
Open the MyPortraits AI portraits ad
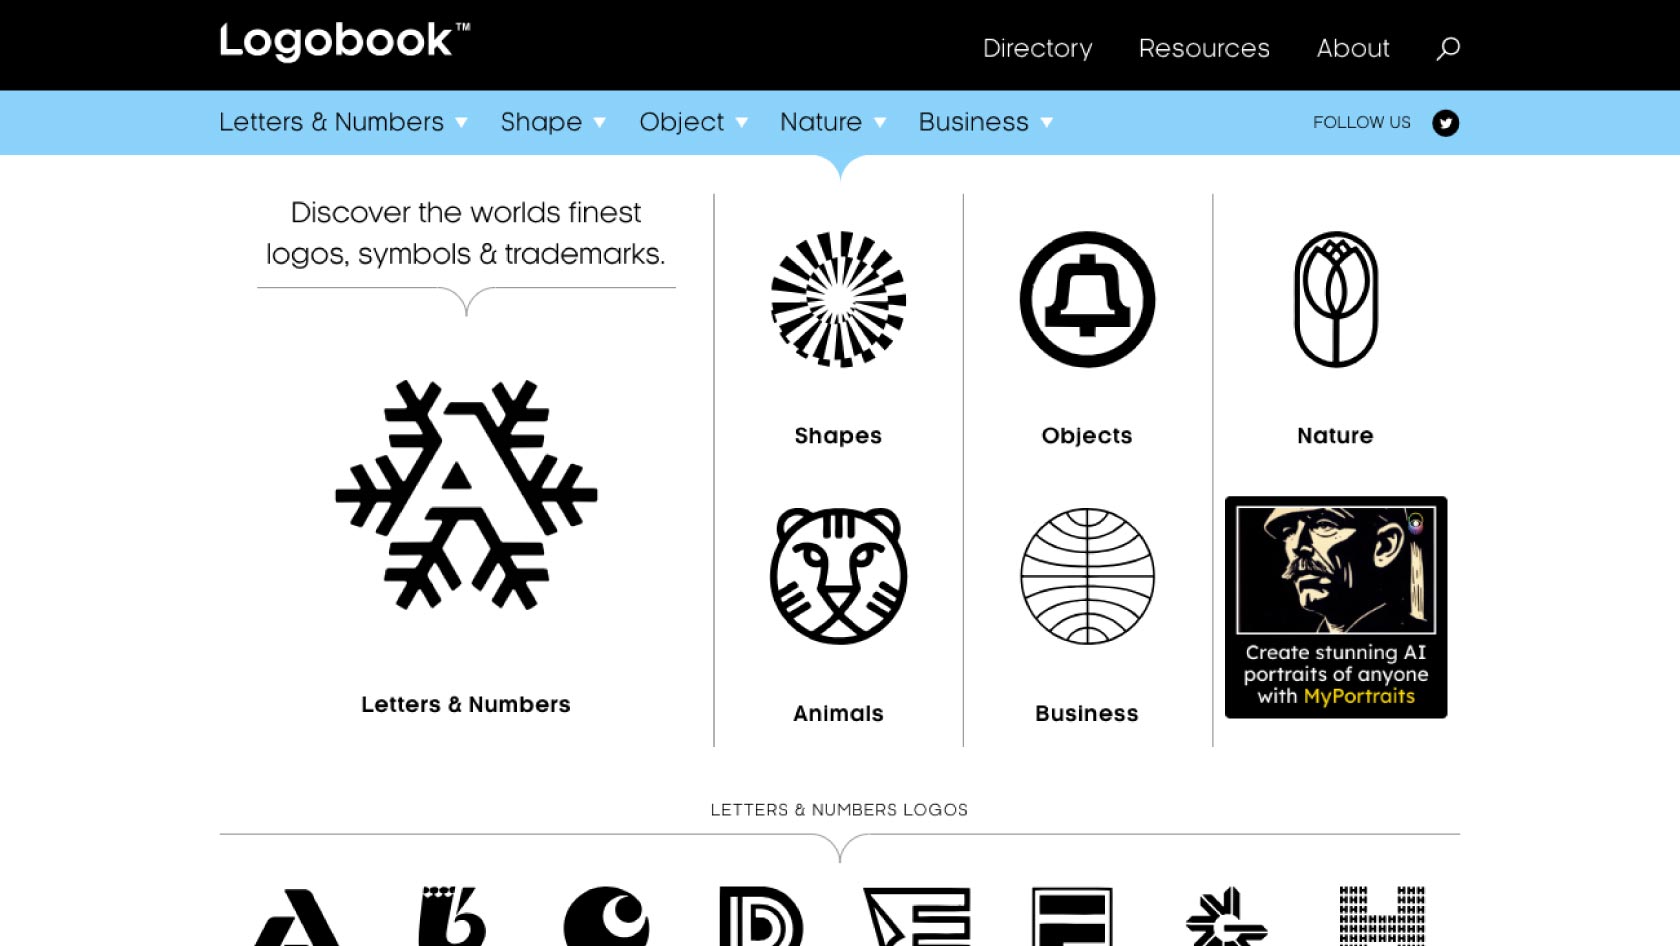(x=1335, y=607)
